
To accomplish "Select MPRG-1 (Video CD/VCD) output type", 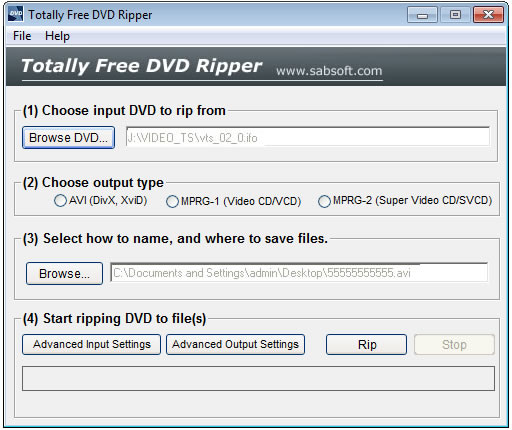I will pyautogui.click(x=234, y=201).
